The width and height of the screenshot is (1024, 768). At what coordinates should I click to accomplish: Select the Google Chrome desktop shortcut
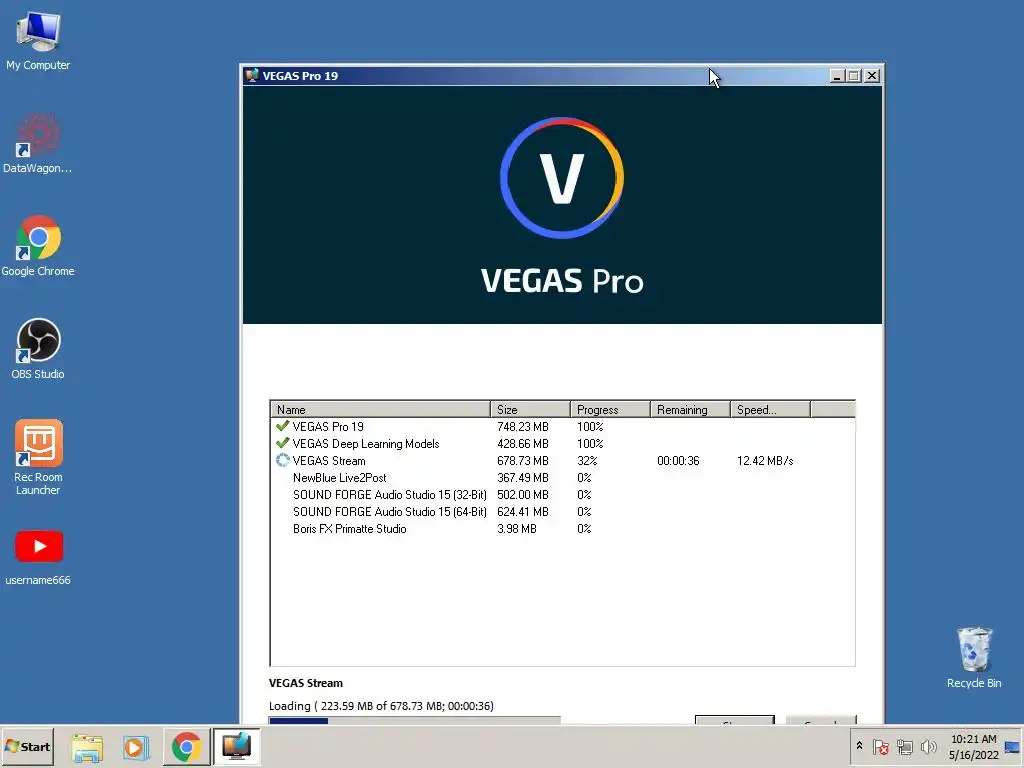38,246
